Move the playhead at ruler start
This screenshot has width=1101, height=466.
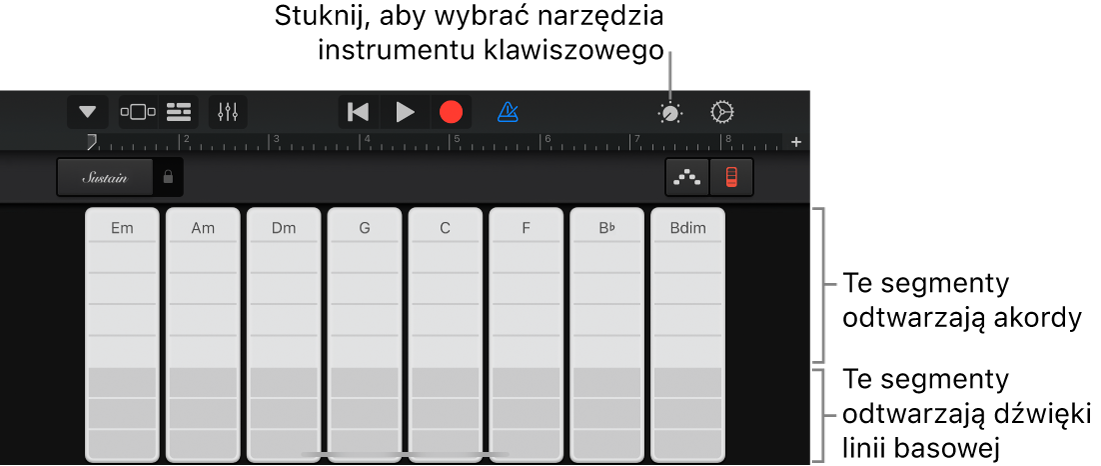[x=91, y=142]
